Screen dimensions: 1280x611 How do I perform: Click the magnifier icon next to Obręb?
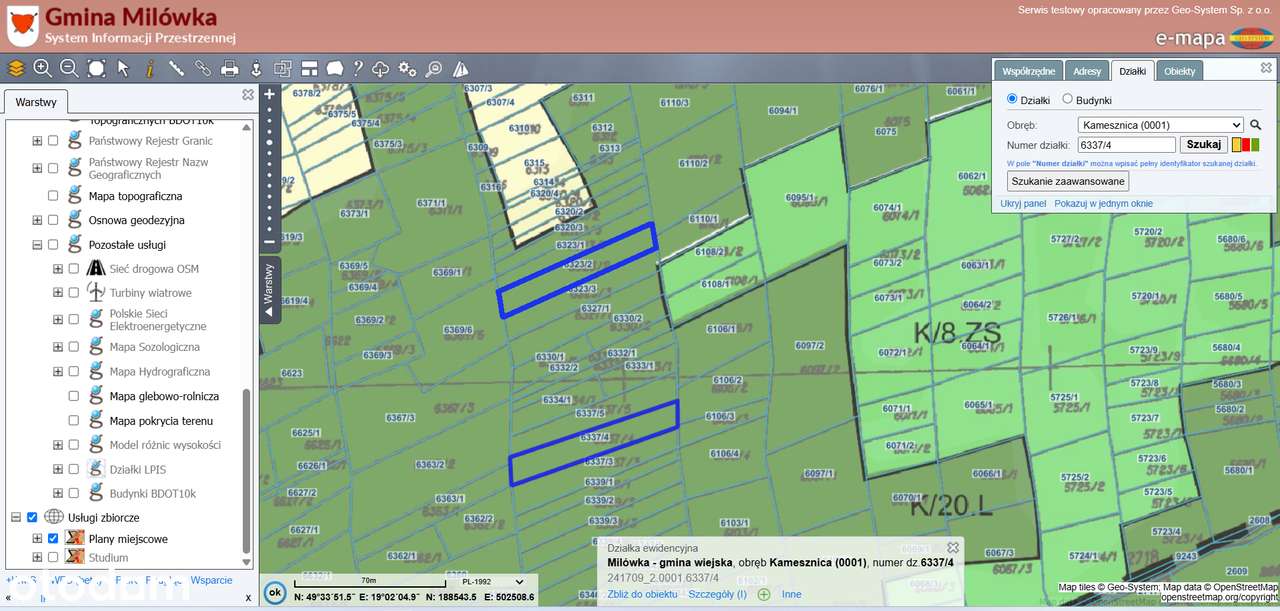(x=1256, y=125)
